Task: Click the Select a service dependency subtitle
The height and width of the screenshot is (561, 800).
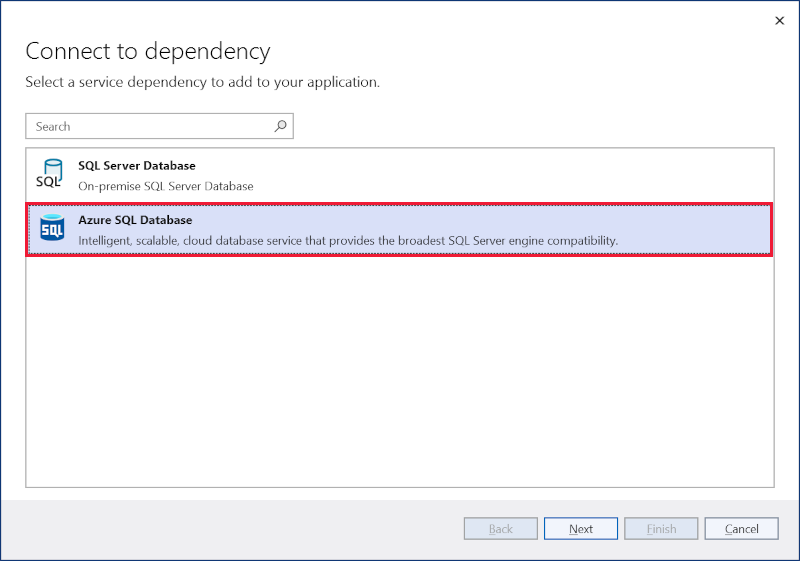Action: (x=202, y=82)
